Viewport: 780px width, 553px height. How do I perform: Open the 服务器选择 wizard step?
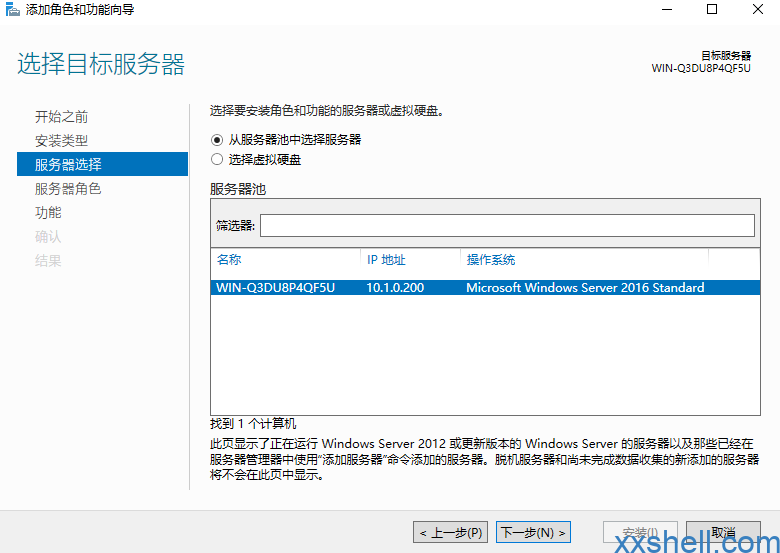102,164
